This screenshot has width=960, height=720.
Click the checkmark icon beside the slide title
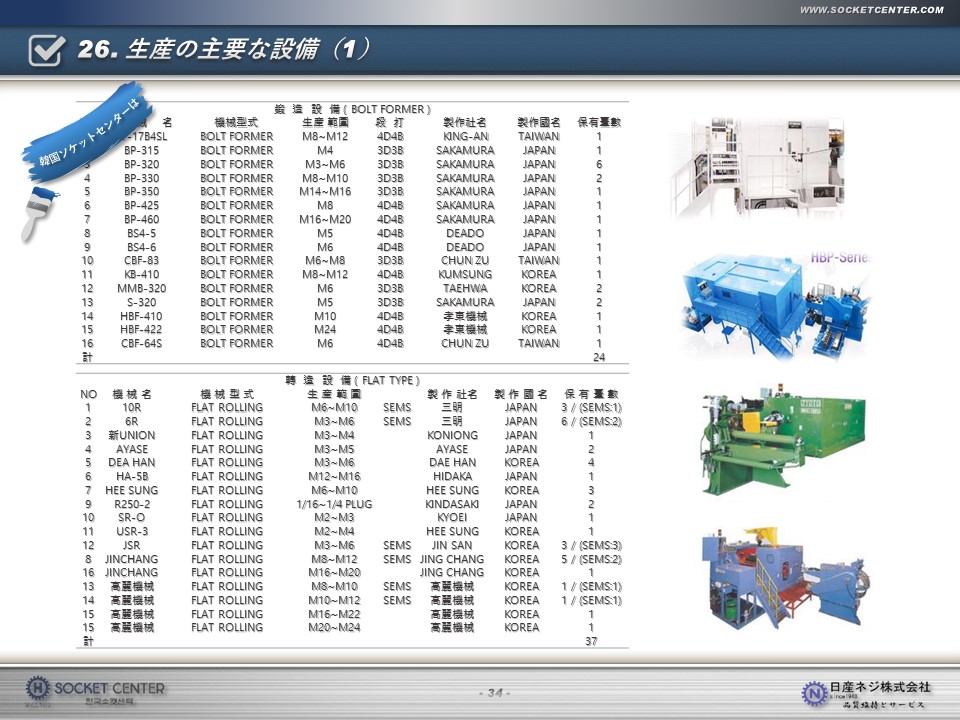[x=47, y=50]
